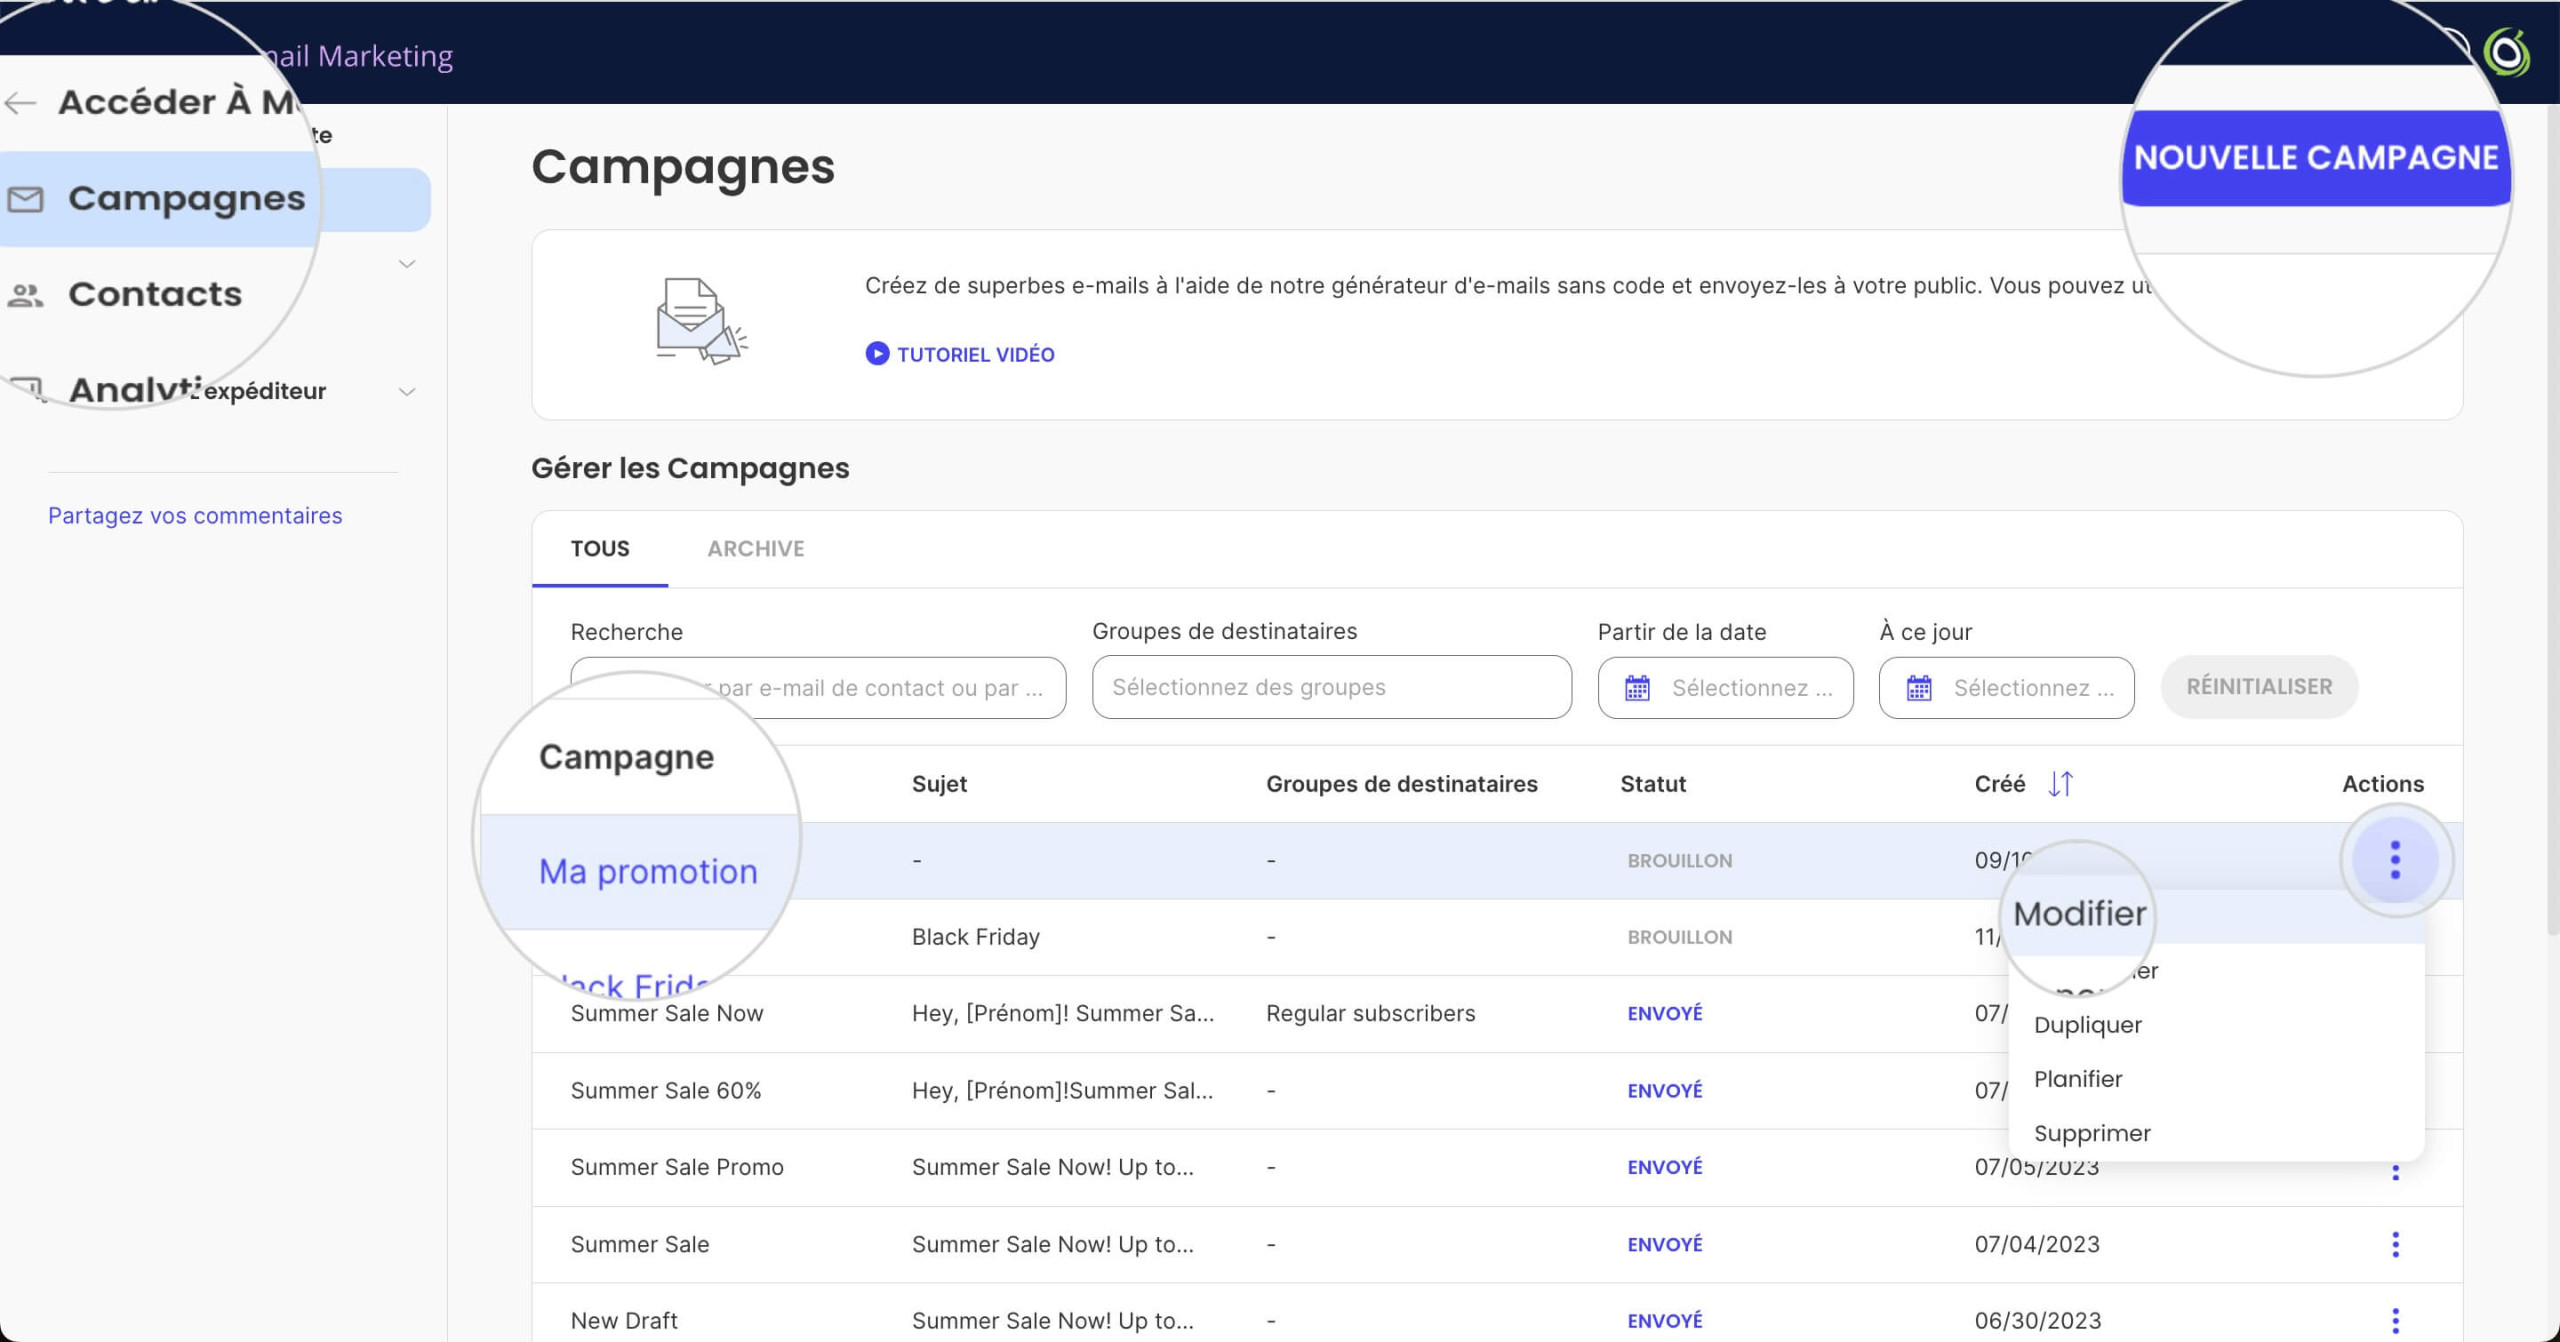Image resolution: width=2560 pixels, height=1342 pixels.
Task: Click the Actions column header
Action: click(2382, 784)
